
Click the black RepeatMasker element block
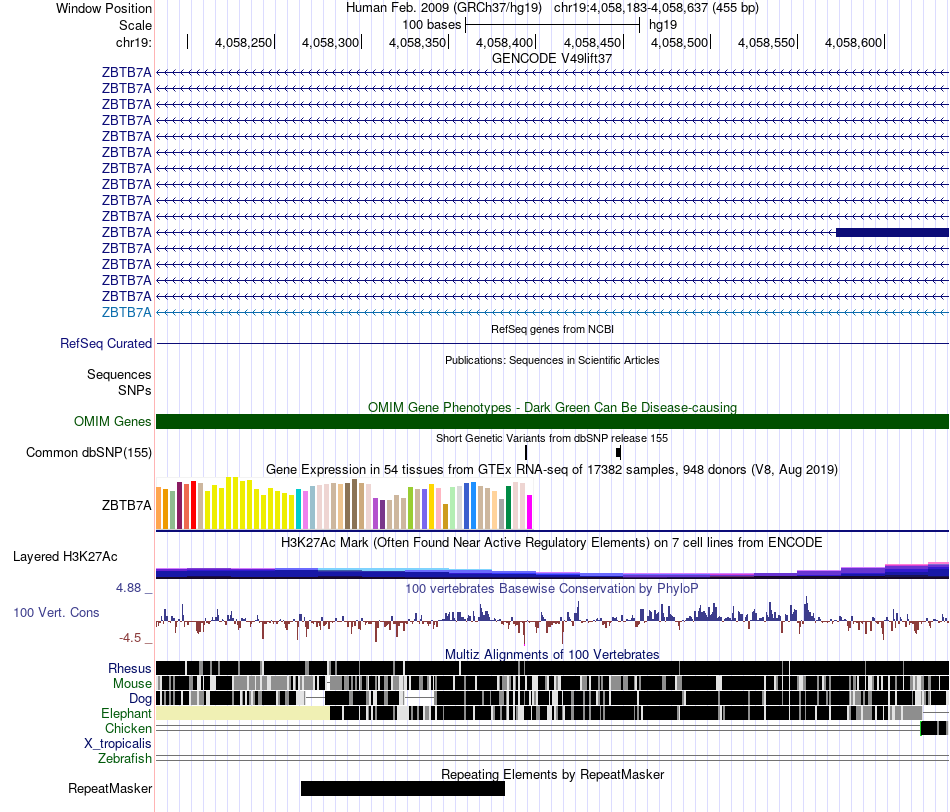[x=403, y=788]
